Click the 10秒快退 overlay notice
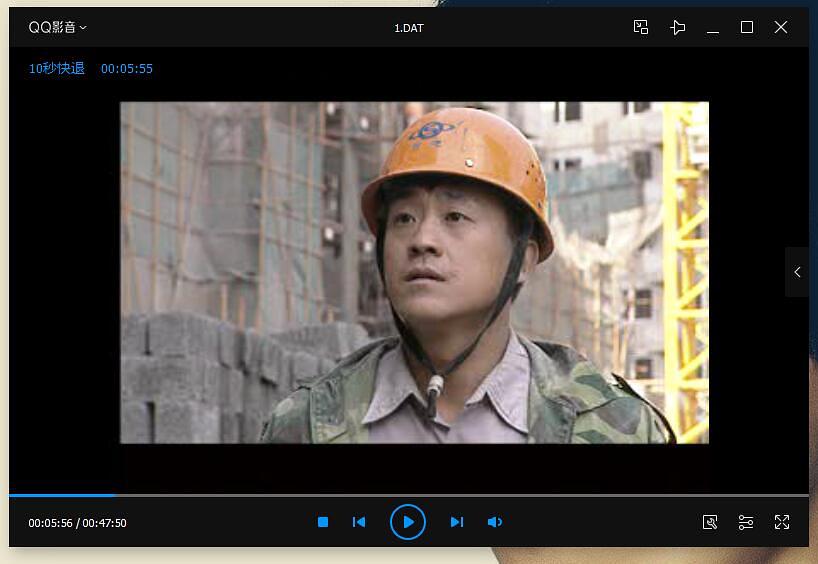Screen dimensions: 818x564 tap(56, 68)
